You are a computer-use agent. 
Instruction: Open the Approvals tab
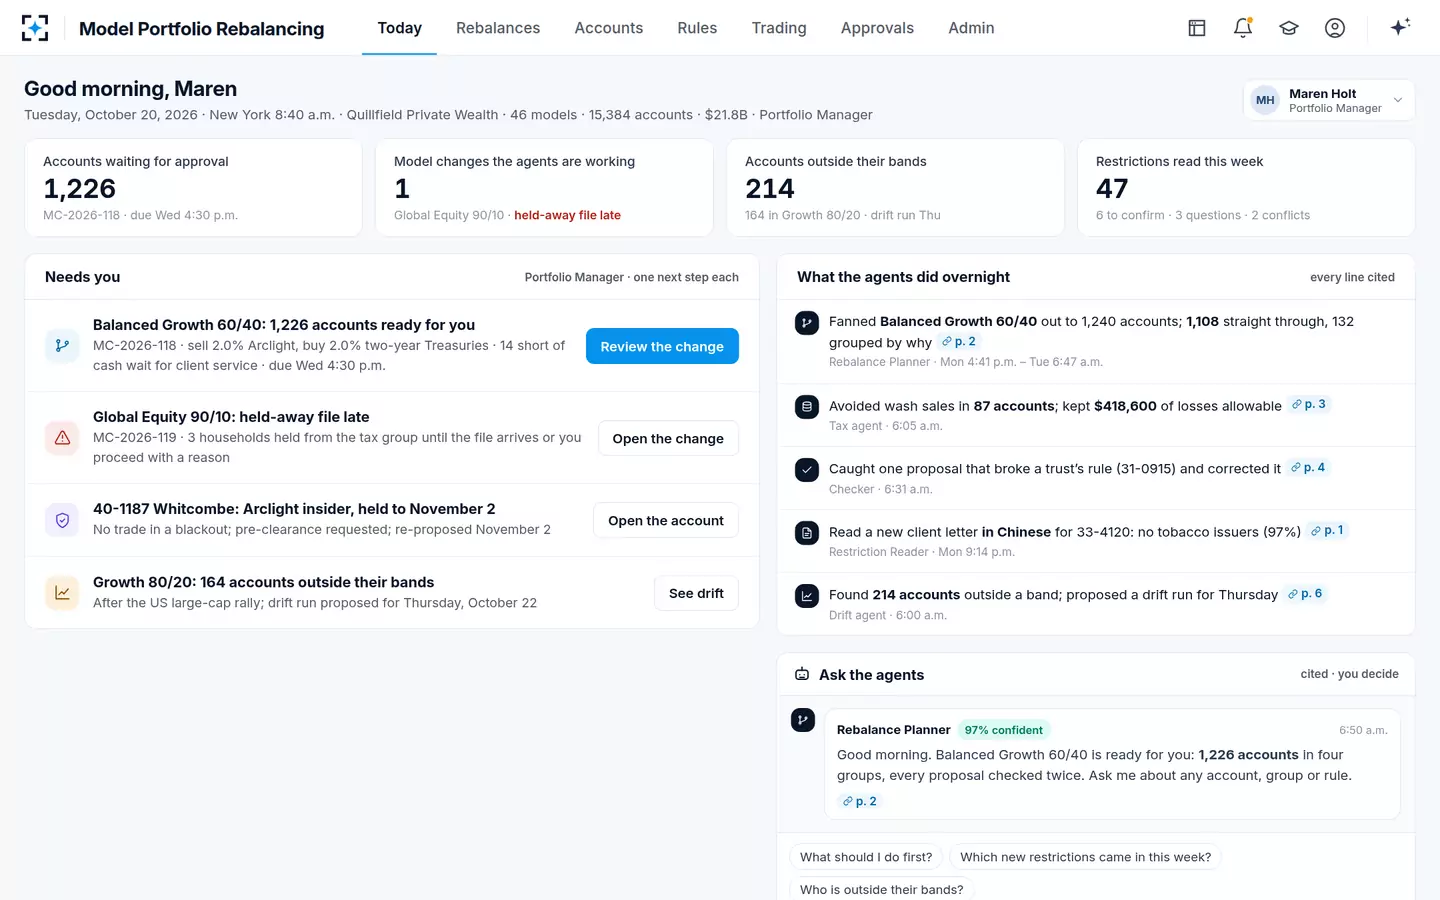[x=877, y=28]
